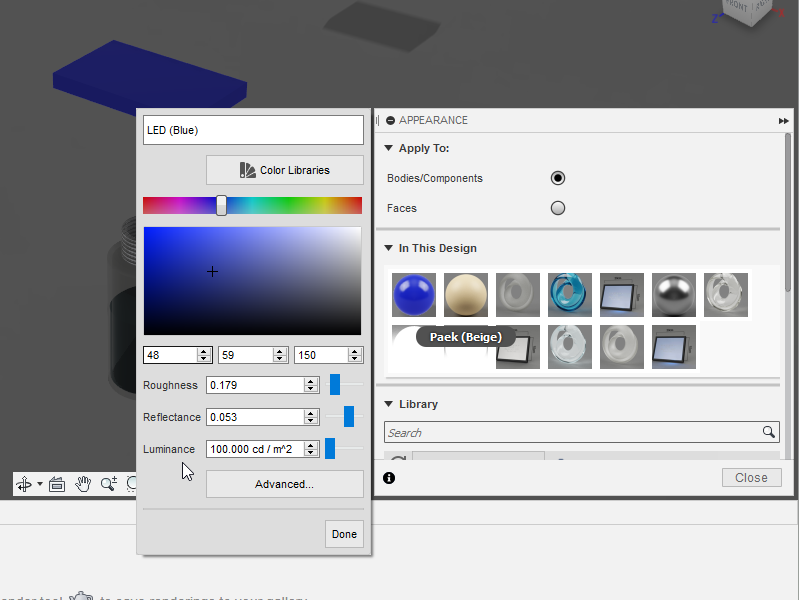The width and height of the screenshot is (799, 600).
Task: Click Done in color editor
Action: tap(344, 534)
